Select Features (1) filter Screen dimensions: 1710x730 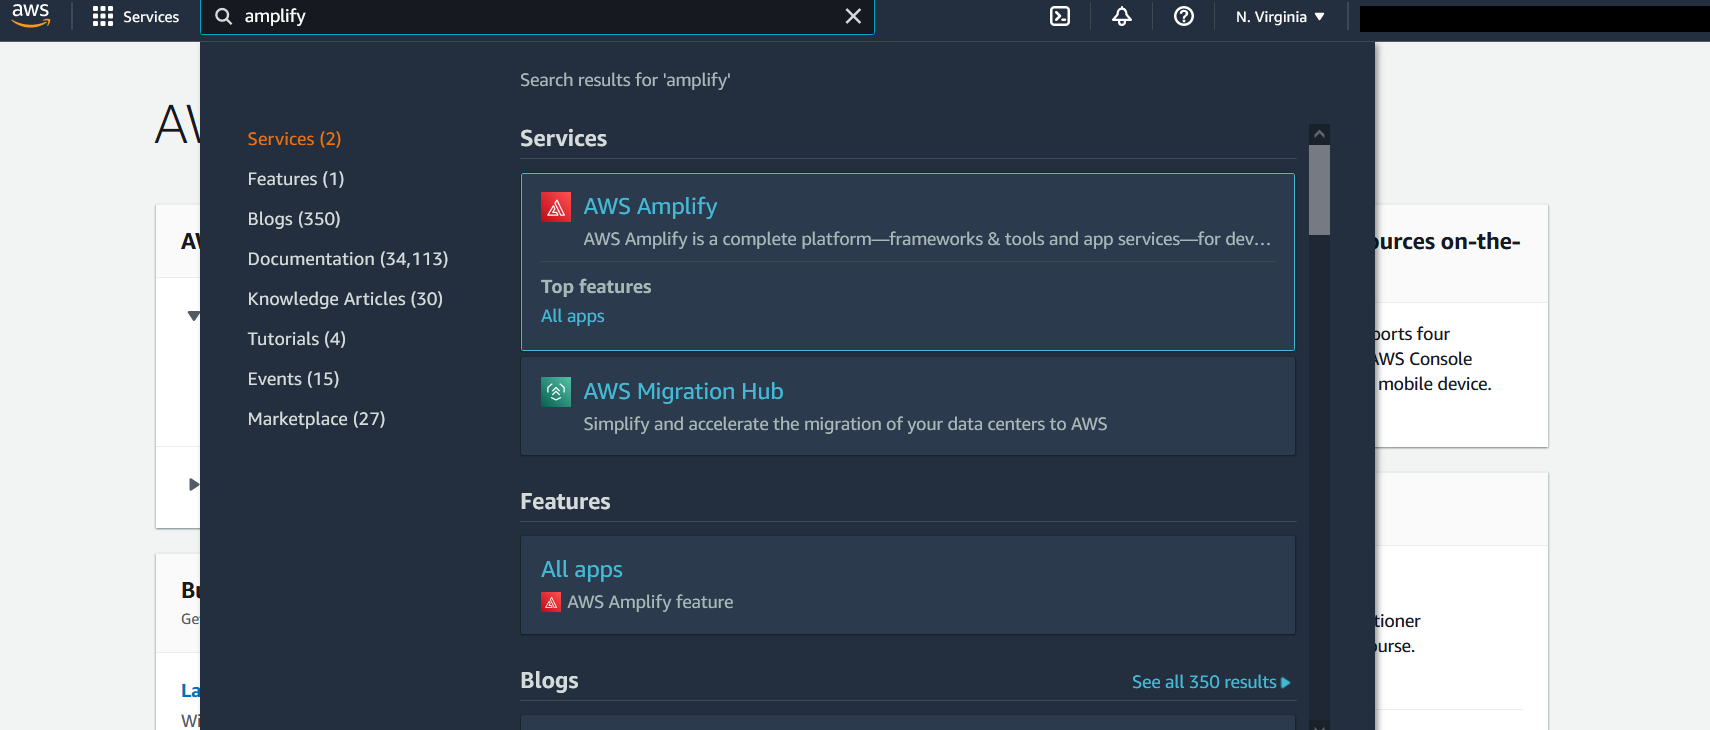pos(296,179)
